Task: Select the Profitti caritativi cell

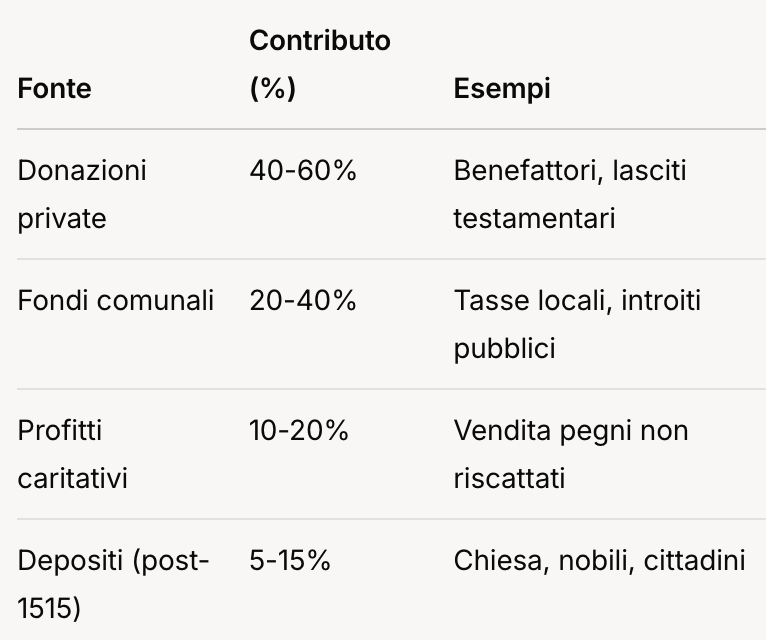Action: [x=73, y=454]
